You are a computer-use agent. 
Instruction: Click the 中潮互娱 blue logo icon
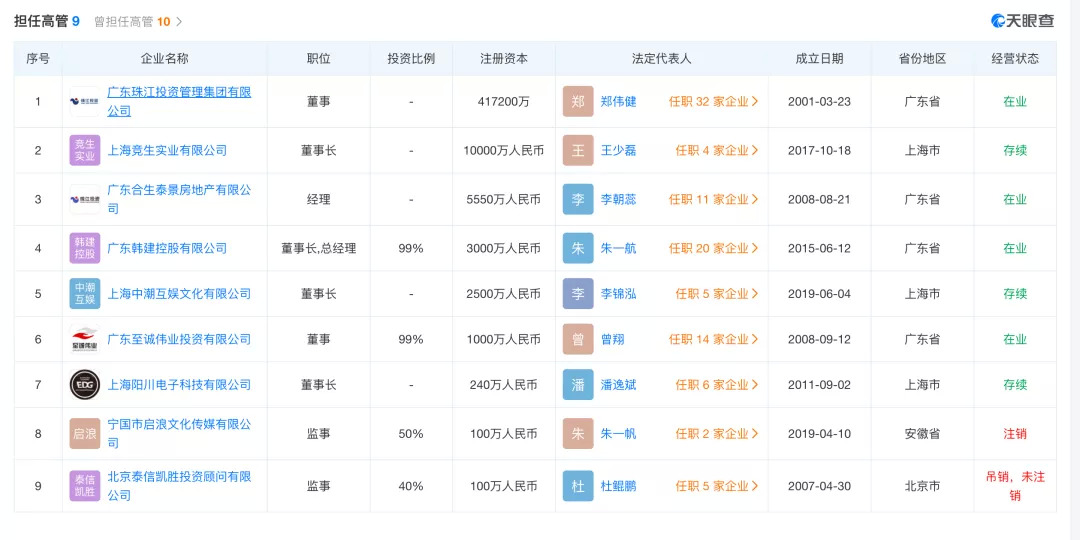85,294
